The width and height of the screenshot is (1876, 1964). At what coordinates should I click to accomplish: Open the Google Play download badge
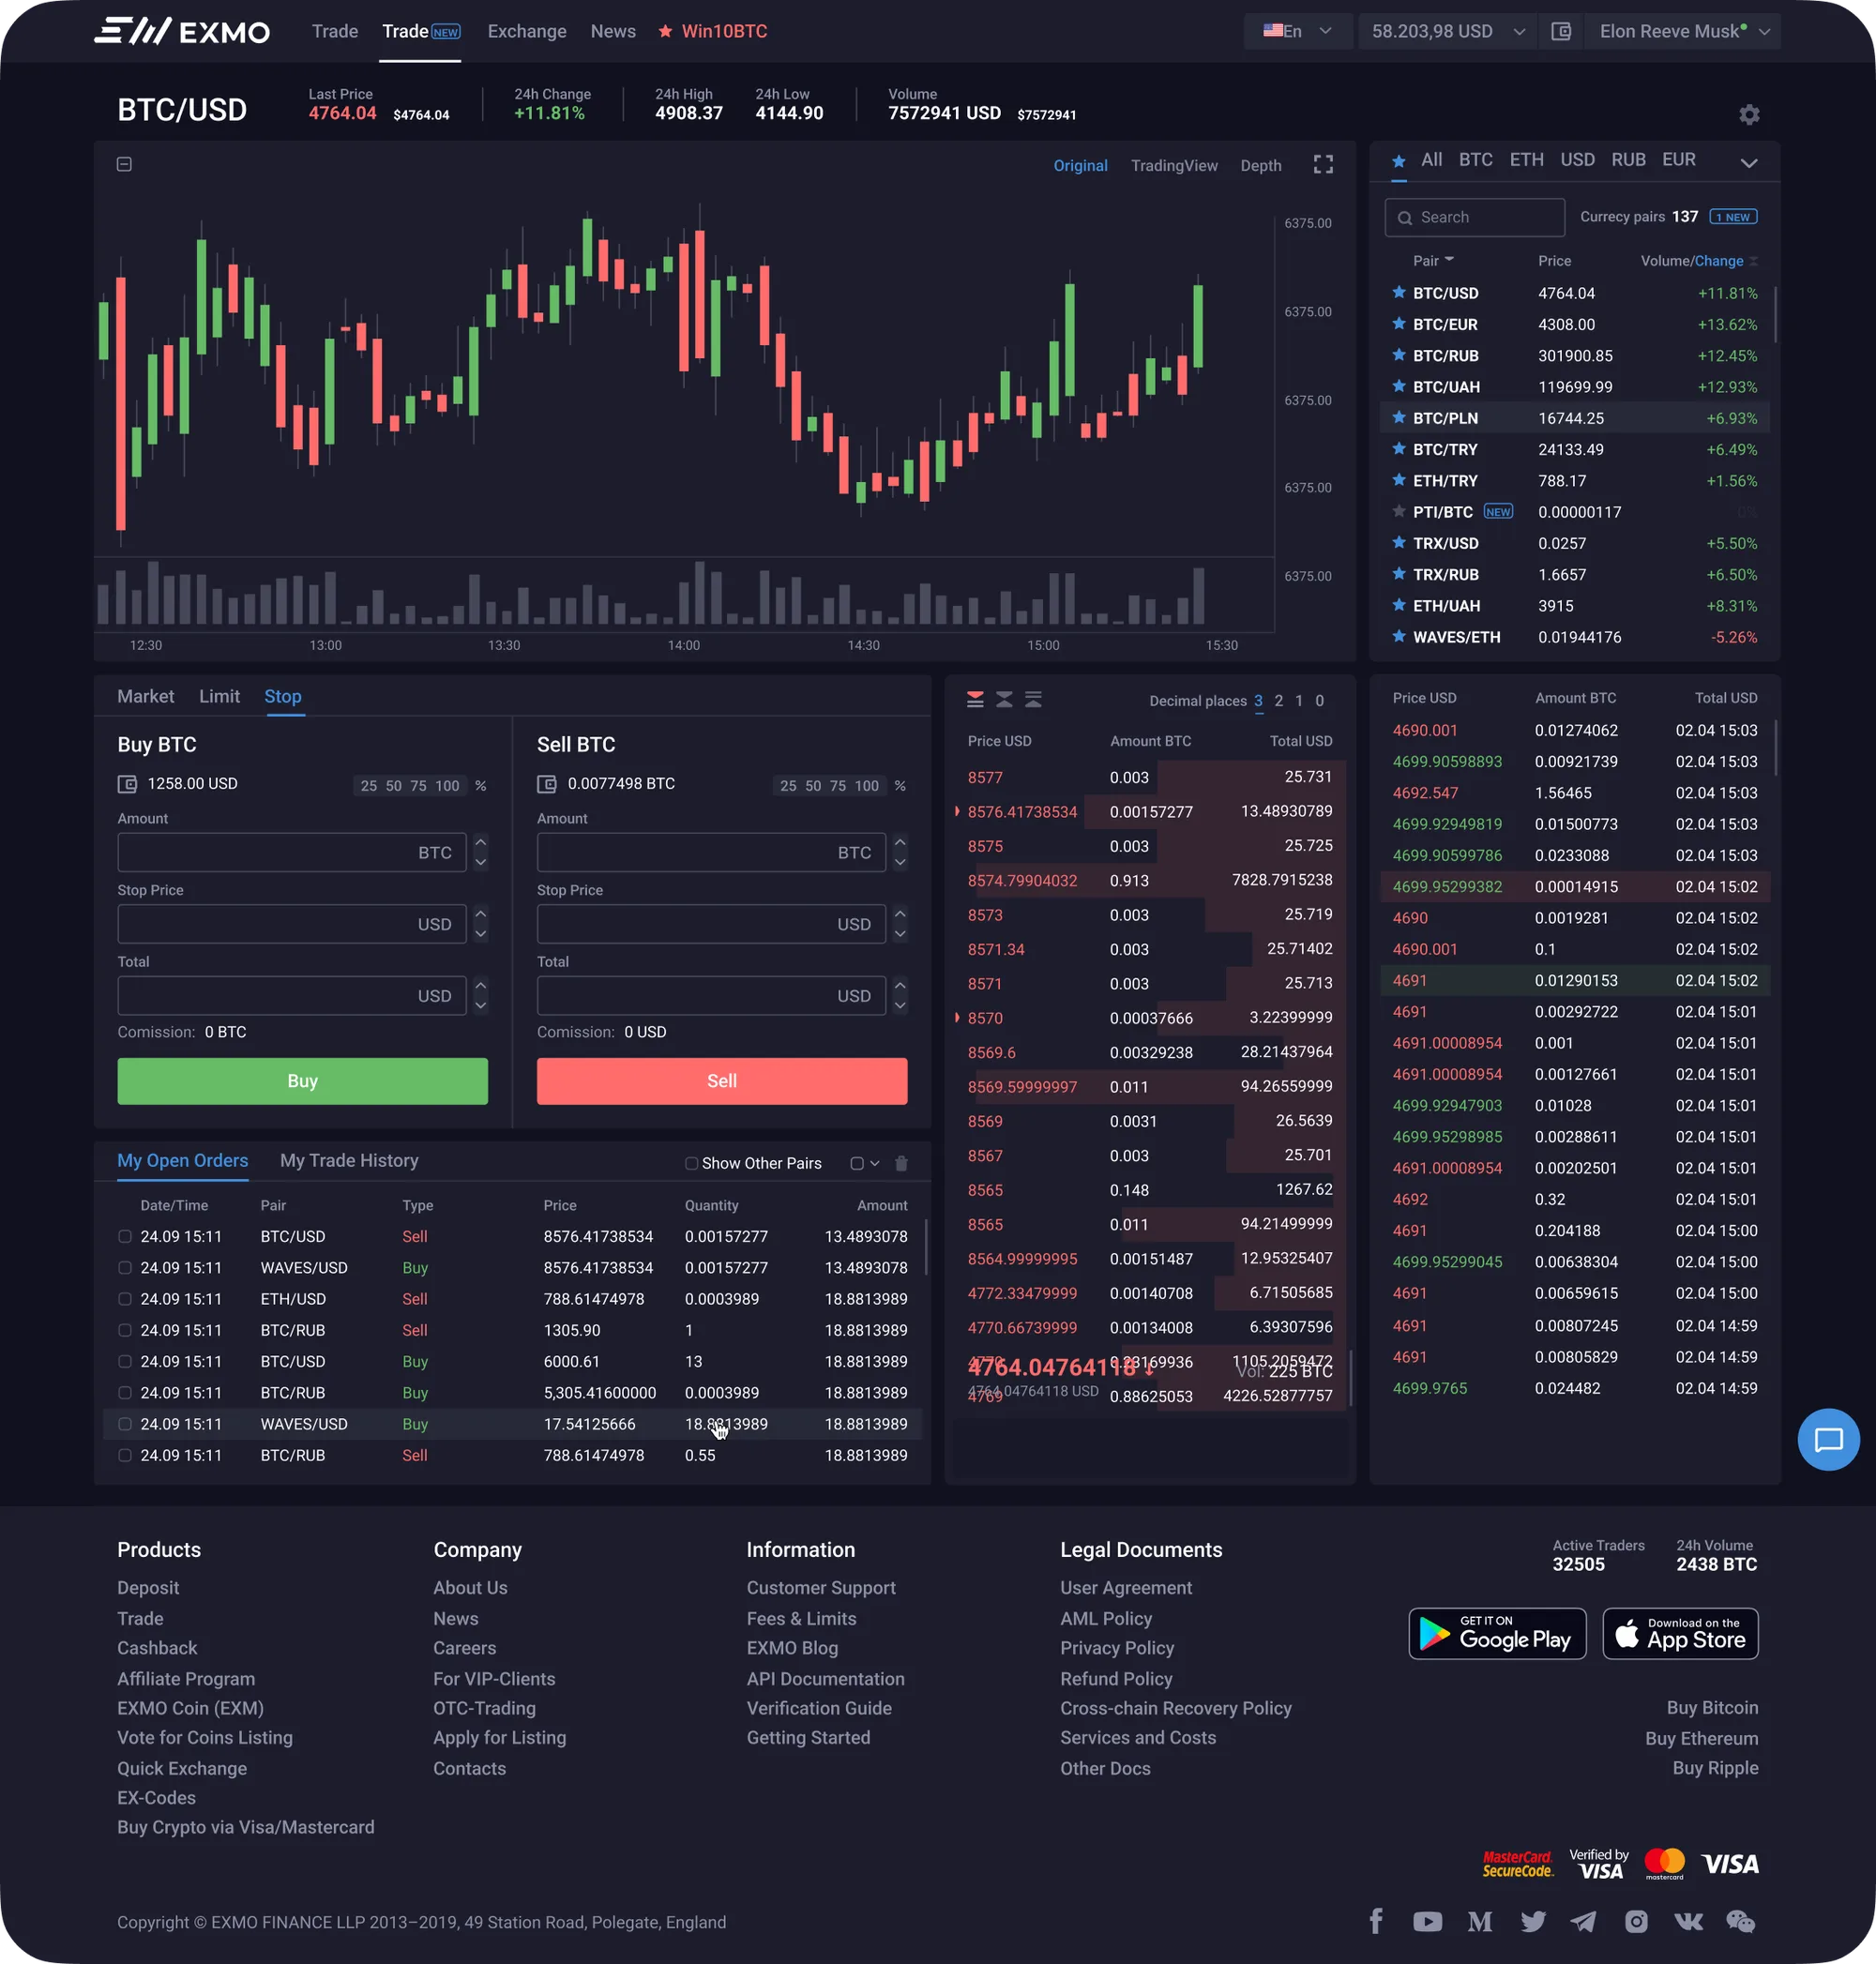point(1497,1634)
